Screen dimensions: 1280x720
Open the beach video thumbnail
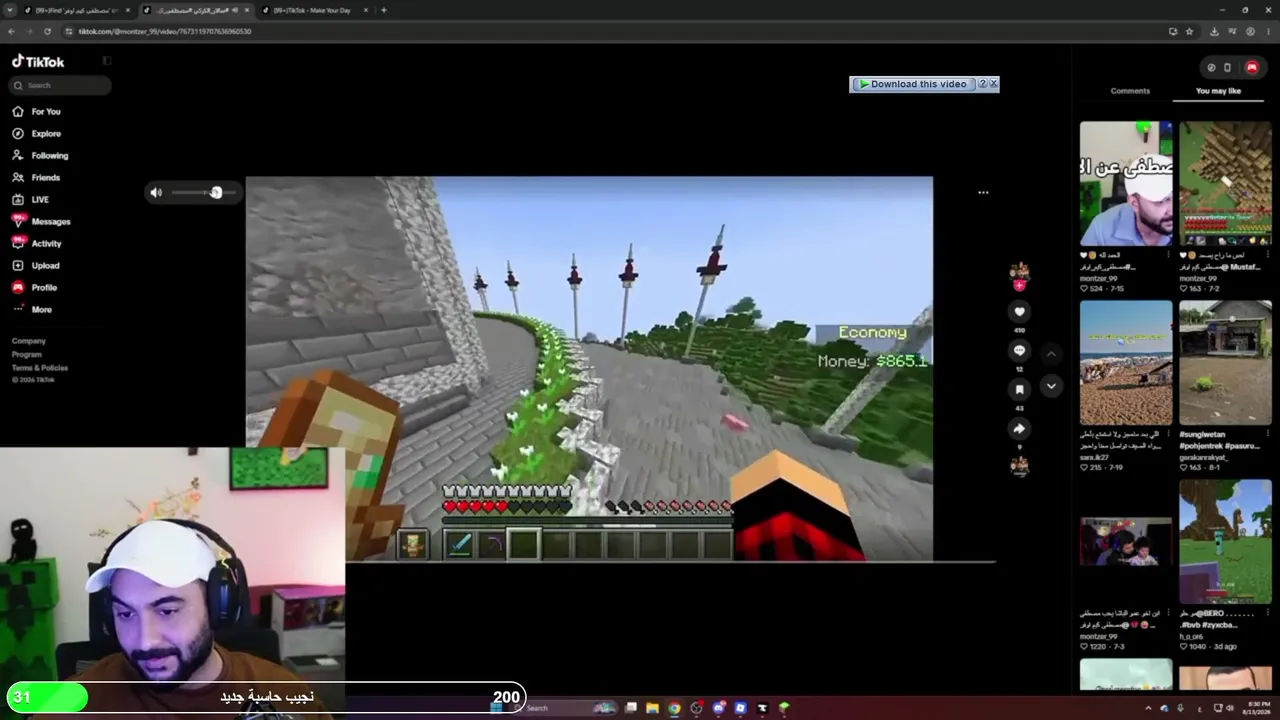point(1126,362)
